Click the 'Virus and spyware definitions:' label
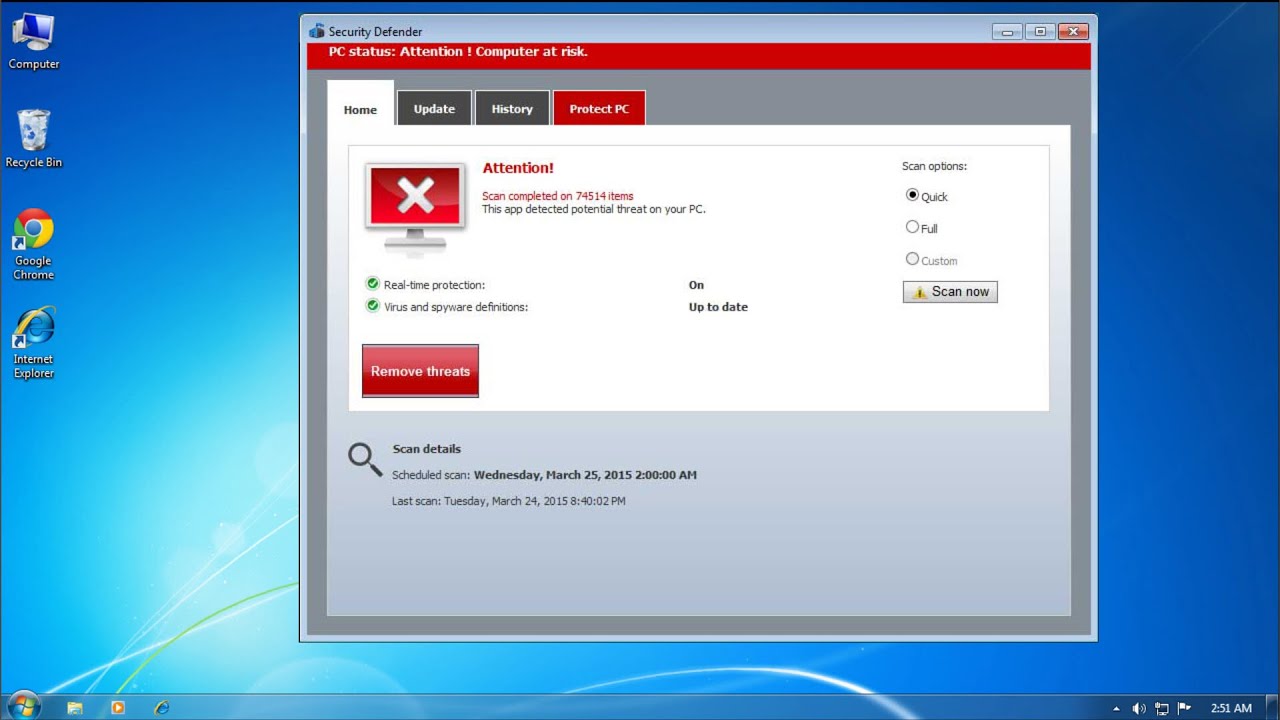This screenshot has width=1280, height=720. click(x=456, y=307)
